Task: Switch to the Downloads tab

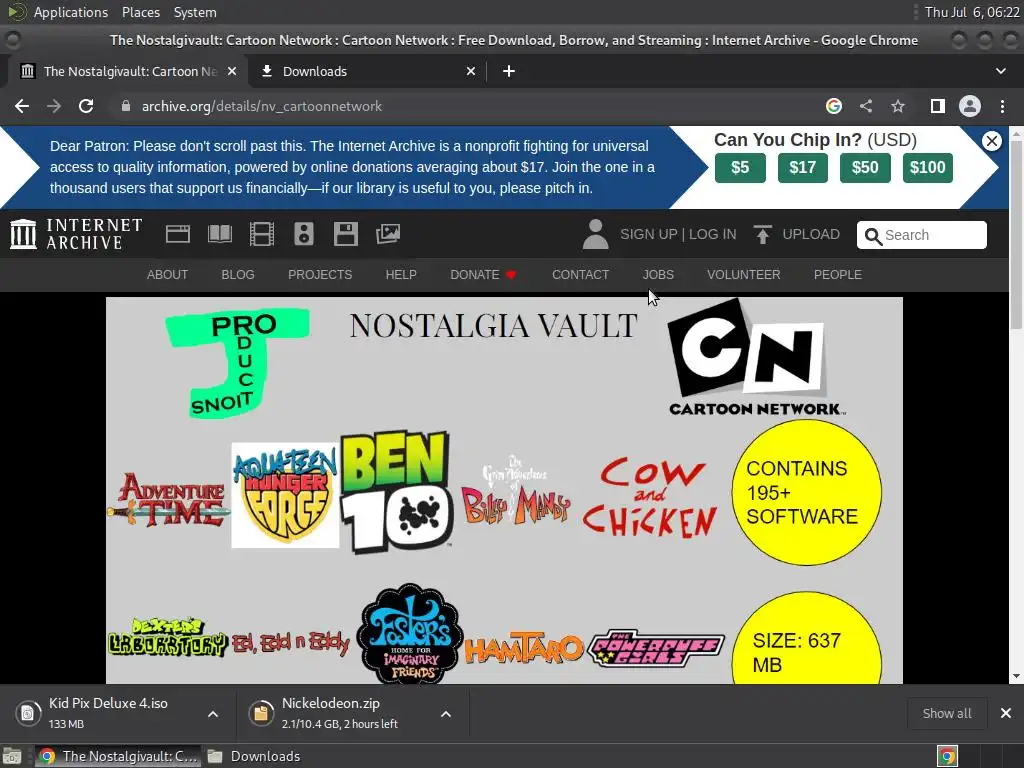Action: tap(368, 71)
